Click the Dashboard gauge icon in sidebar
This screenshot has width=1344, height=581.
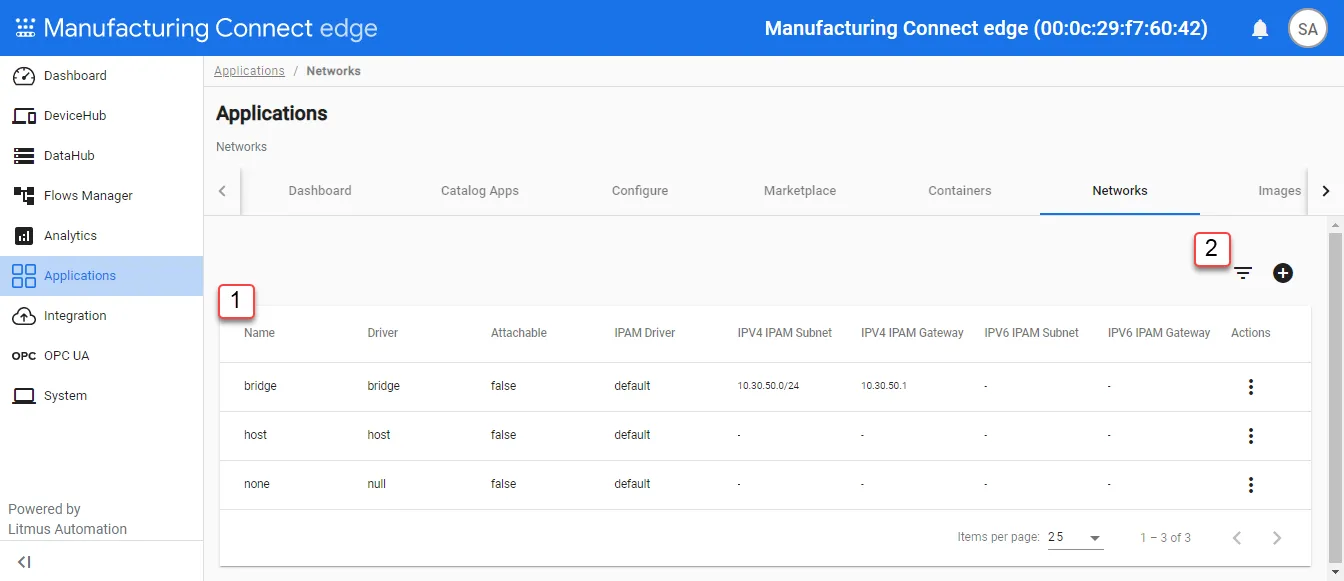coord(24,76)
